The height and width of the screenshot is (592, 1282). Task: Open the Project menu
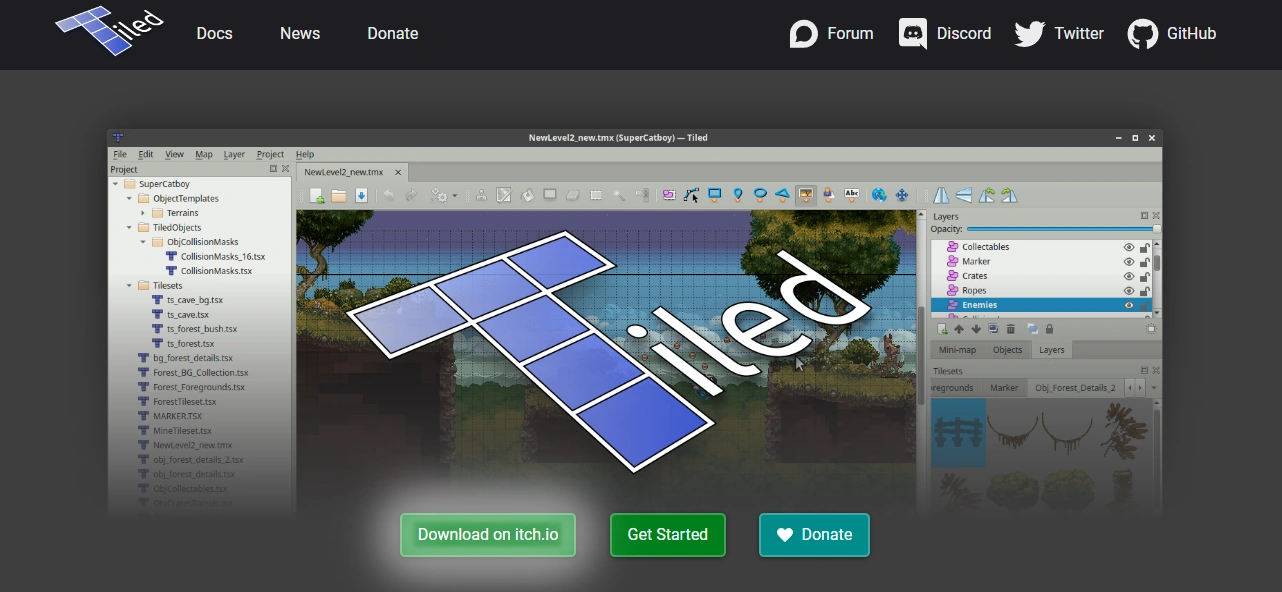tap(270, 154)
